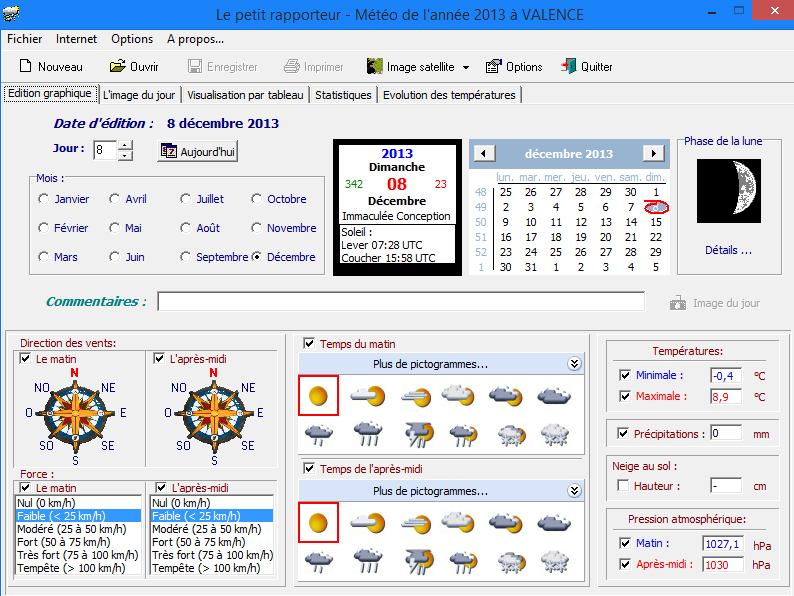The width and height of the screenshot is (794, 596).
Task: Expand morning Plus de pictogrammes chevron
Action: point(574,364)
